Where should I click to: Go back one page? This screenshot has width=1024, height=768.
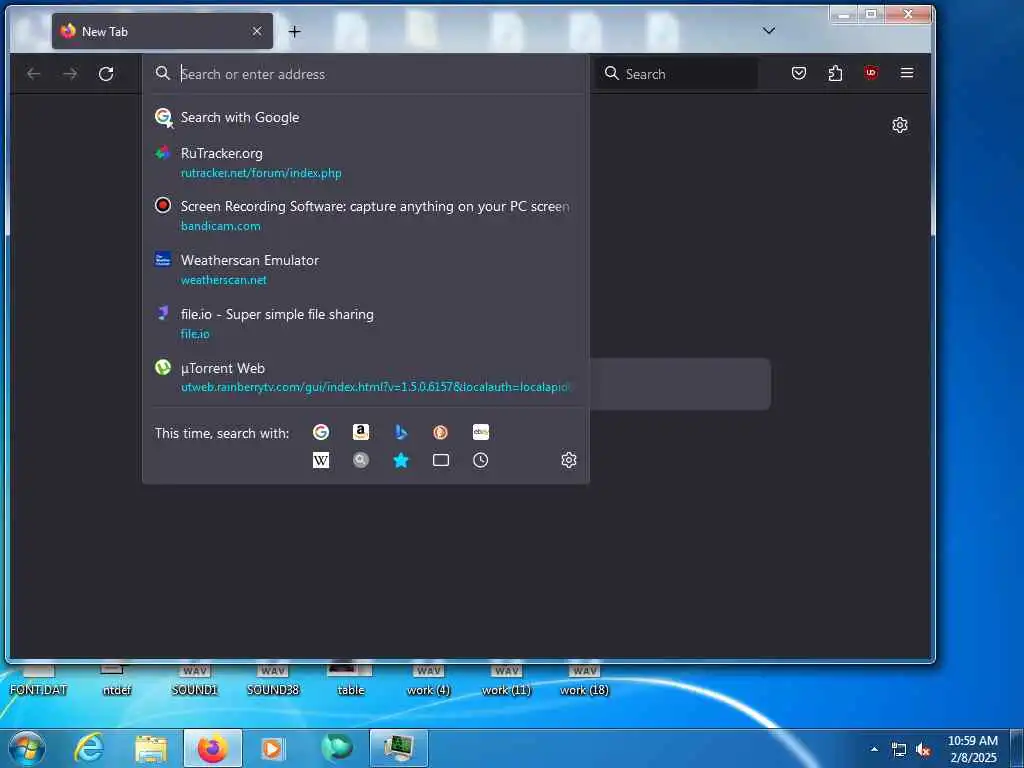tap(33, 74)
